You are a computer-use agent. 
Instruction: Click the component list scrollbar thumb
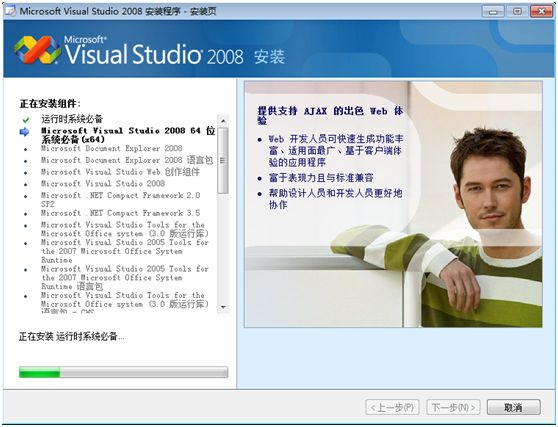click(x=223, y=160)
